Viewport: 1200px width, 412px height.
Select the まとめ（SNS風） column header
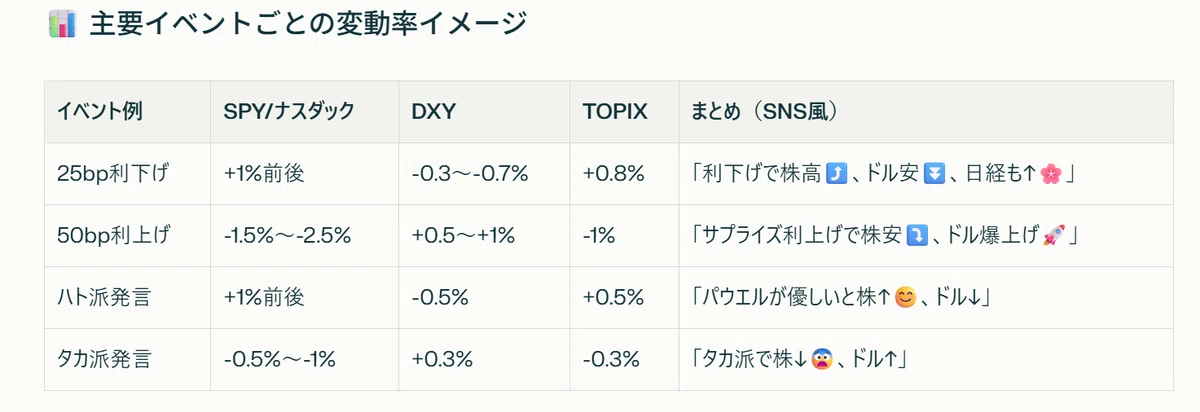coord(764,112)
